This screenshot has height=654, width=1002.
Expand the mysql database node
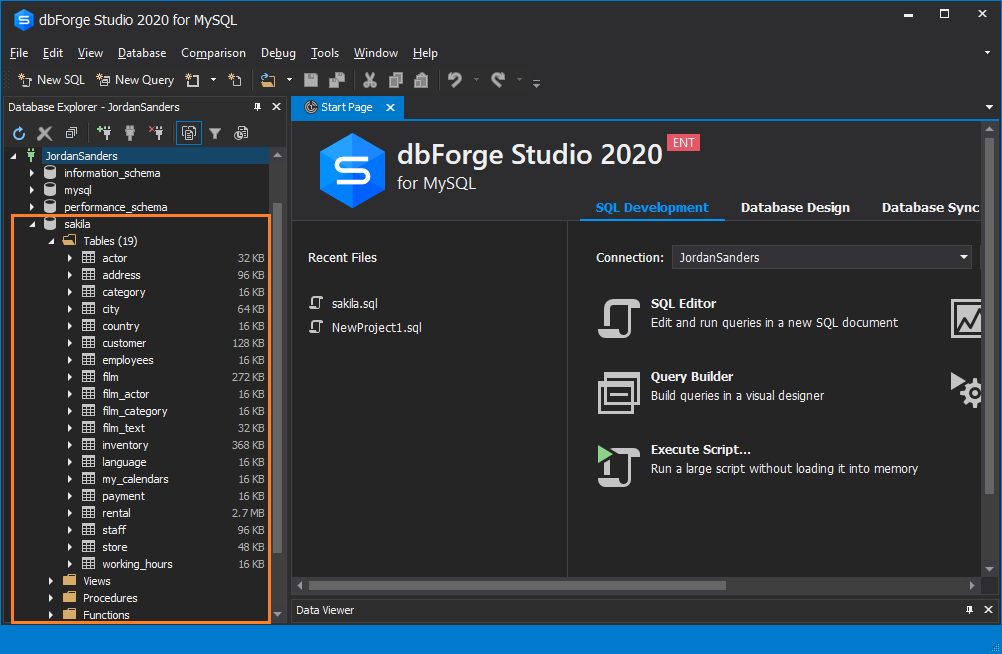(32, 190)
